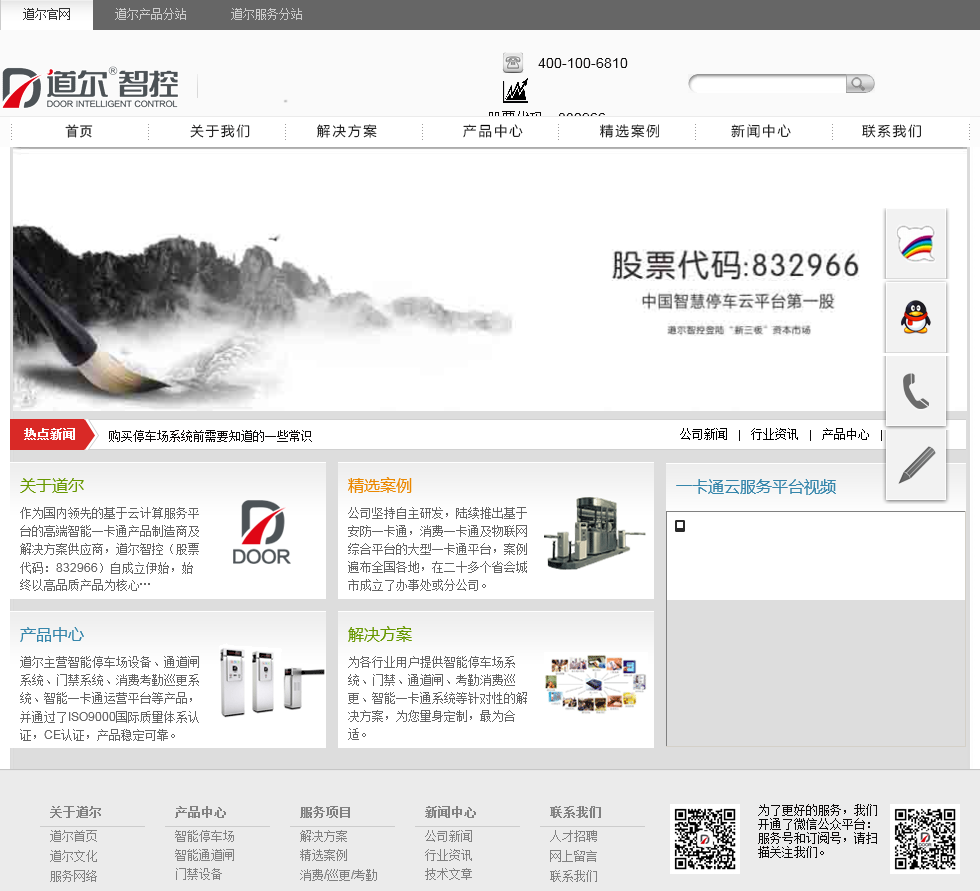Switch to the 道尔服务分站 tab

coord(266,14)
